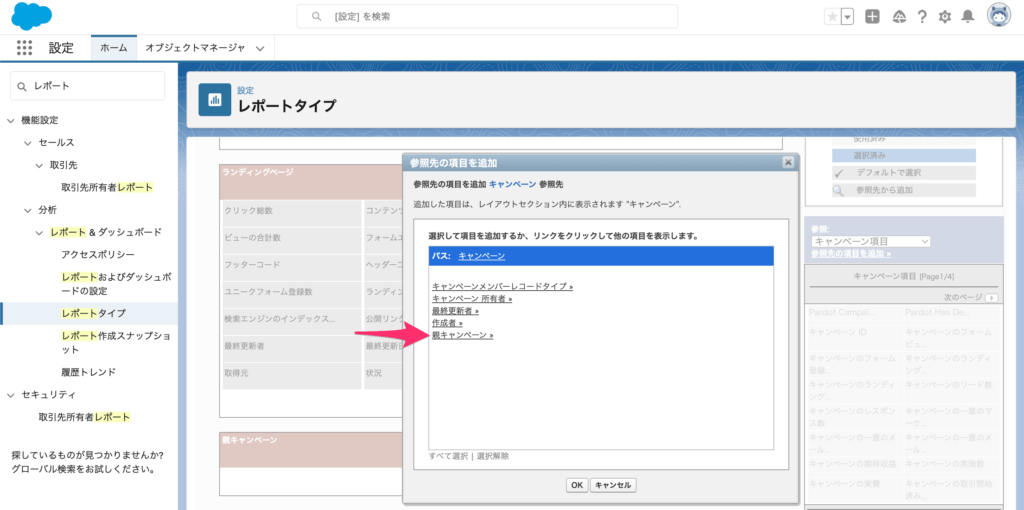Click the sidebar quick find box
The height and width of the screenshot is (510, 1024).
88,86
